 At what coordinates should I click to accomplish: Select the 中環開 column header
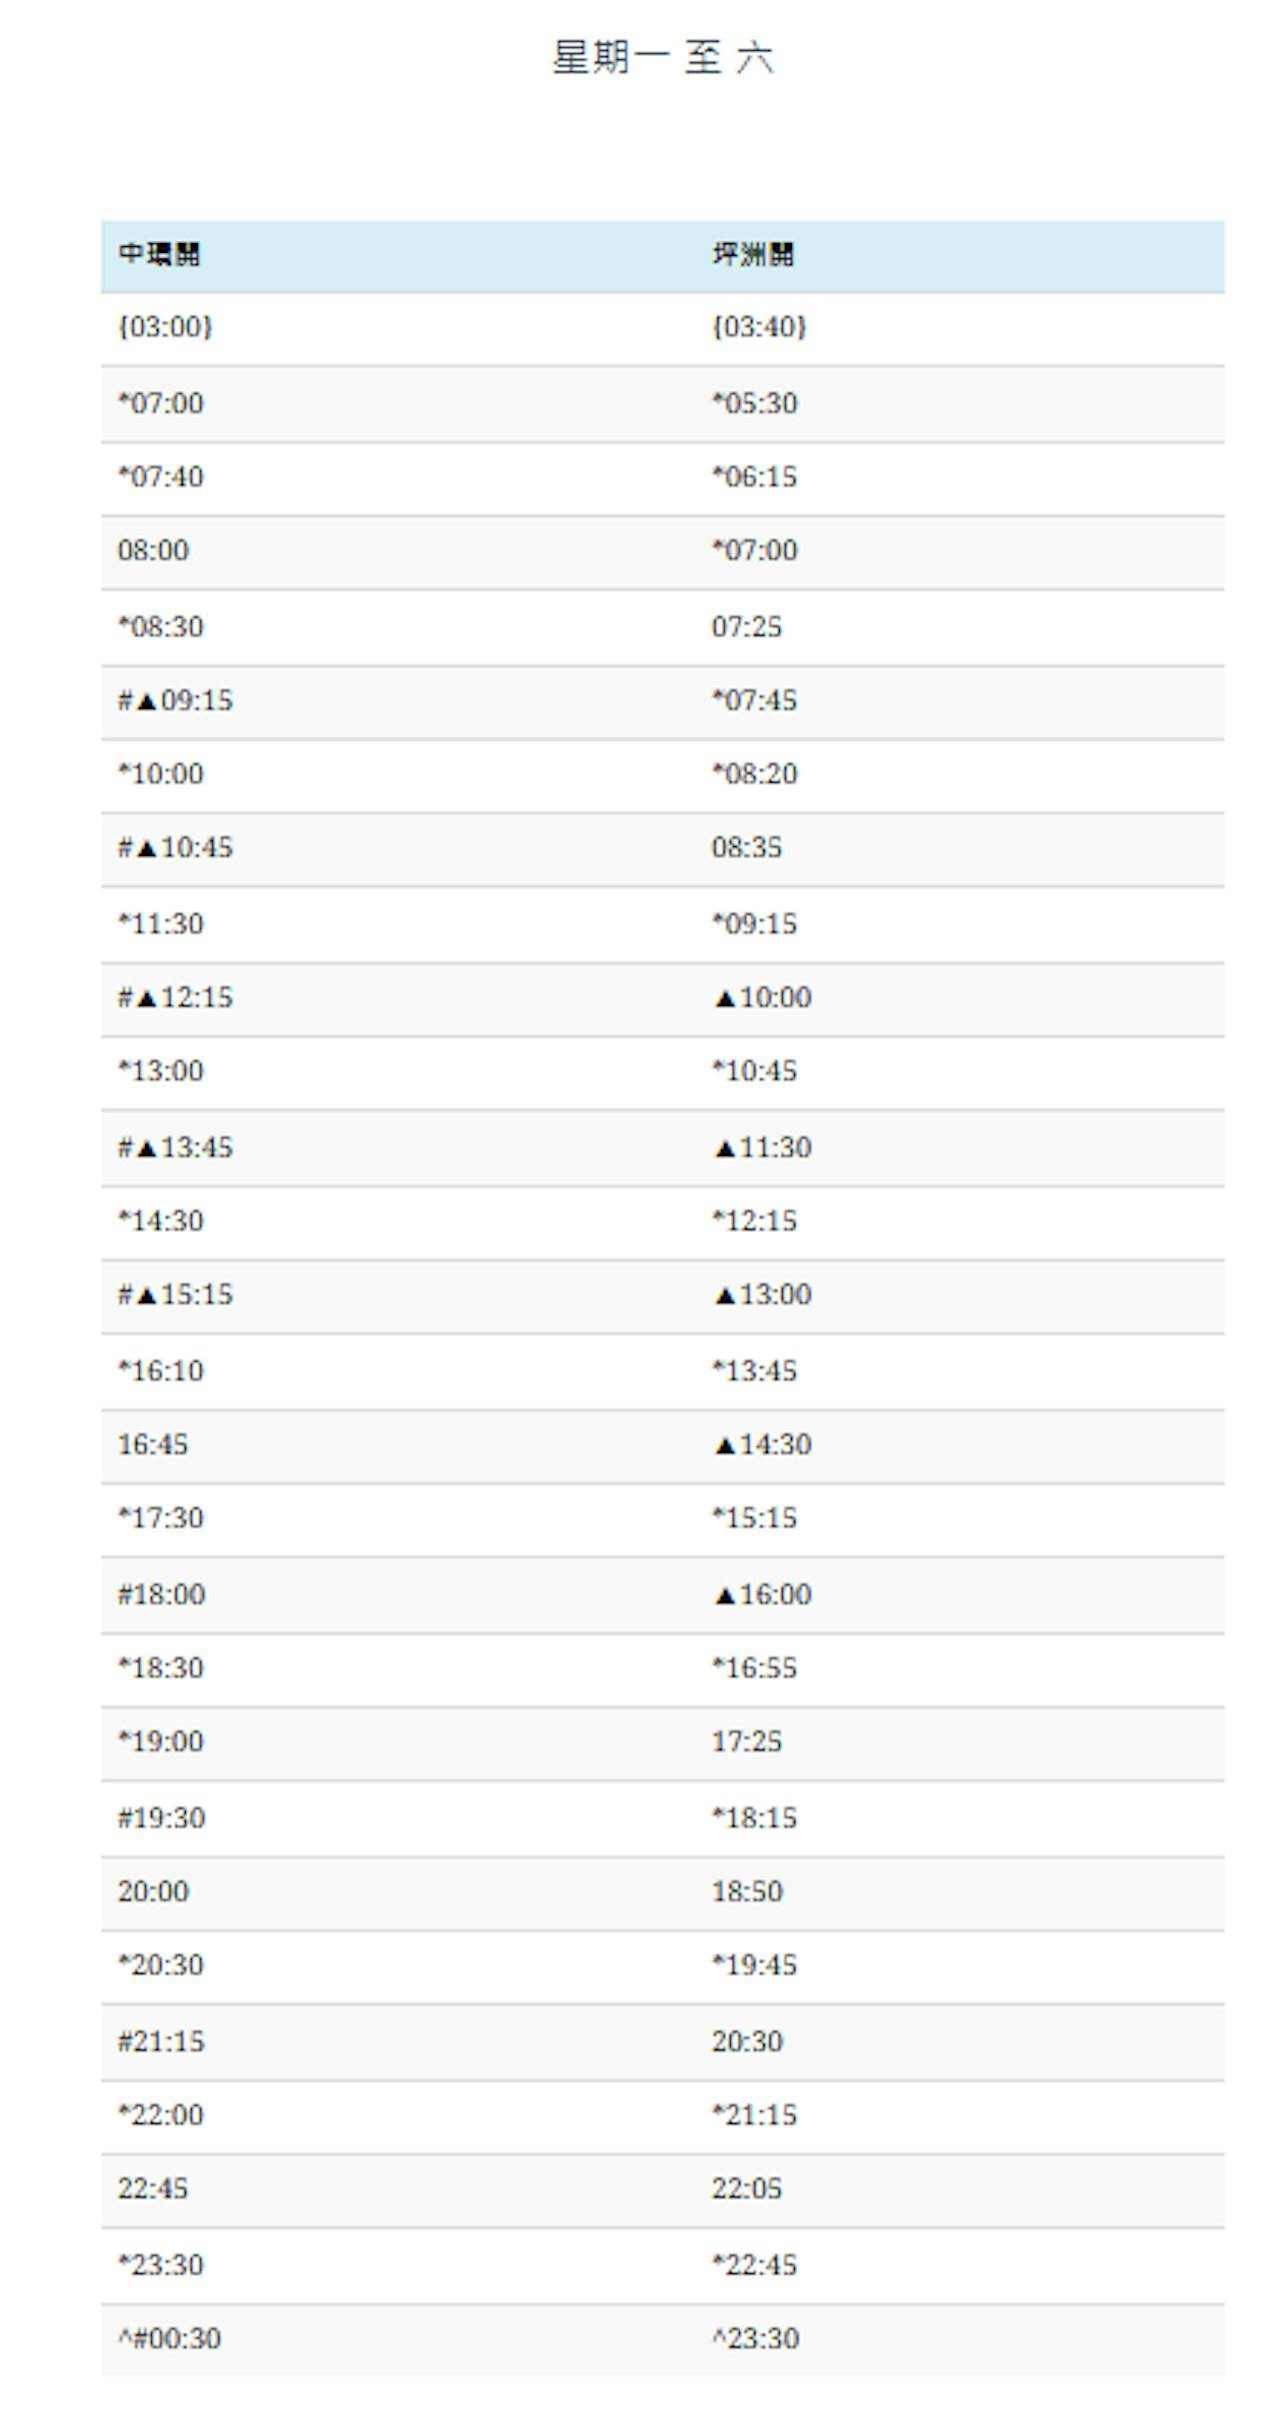pyautogui.click(x=159, y=254)
